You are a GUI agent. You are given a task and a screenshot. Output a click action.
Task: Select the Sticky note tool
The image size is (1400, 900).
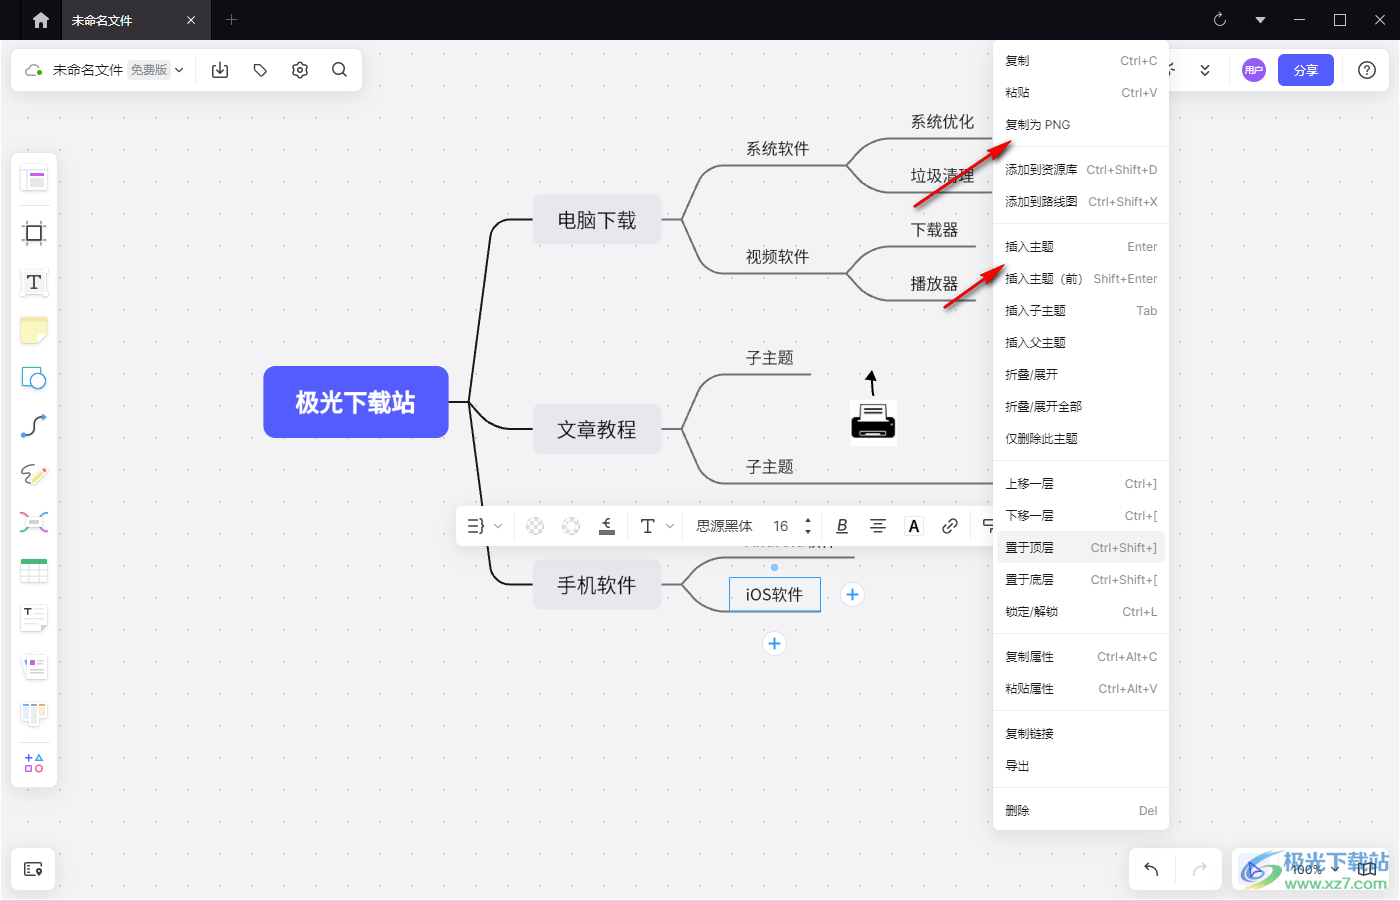pos(34,330)
